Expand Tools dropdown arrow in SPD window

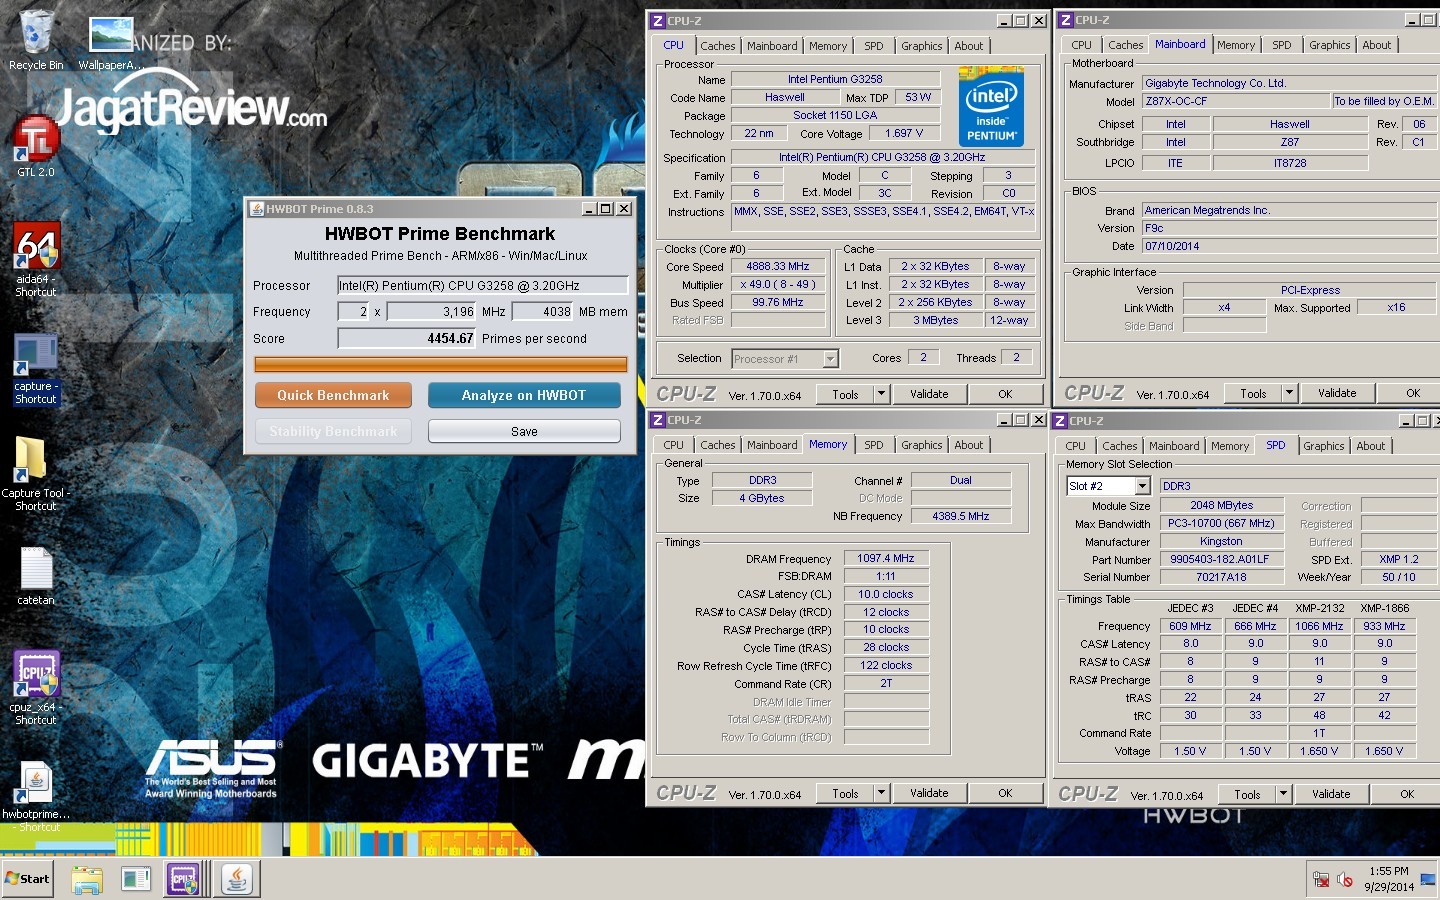1283,794
